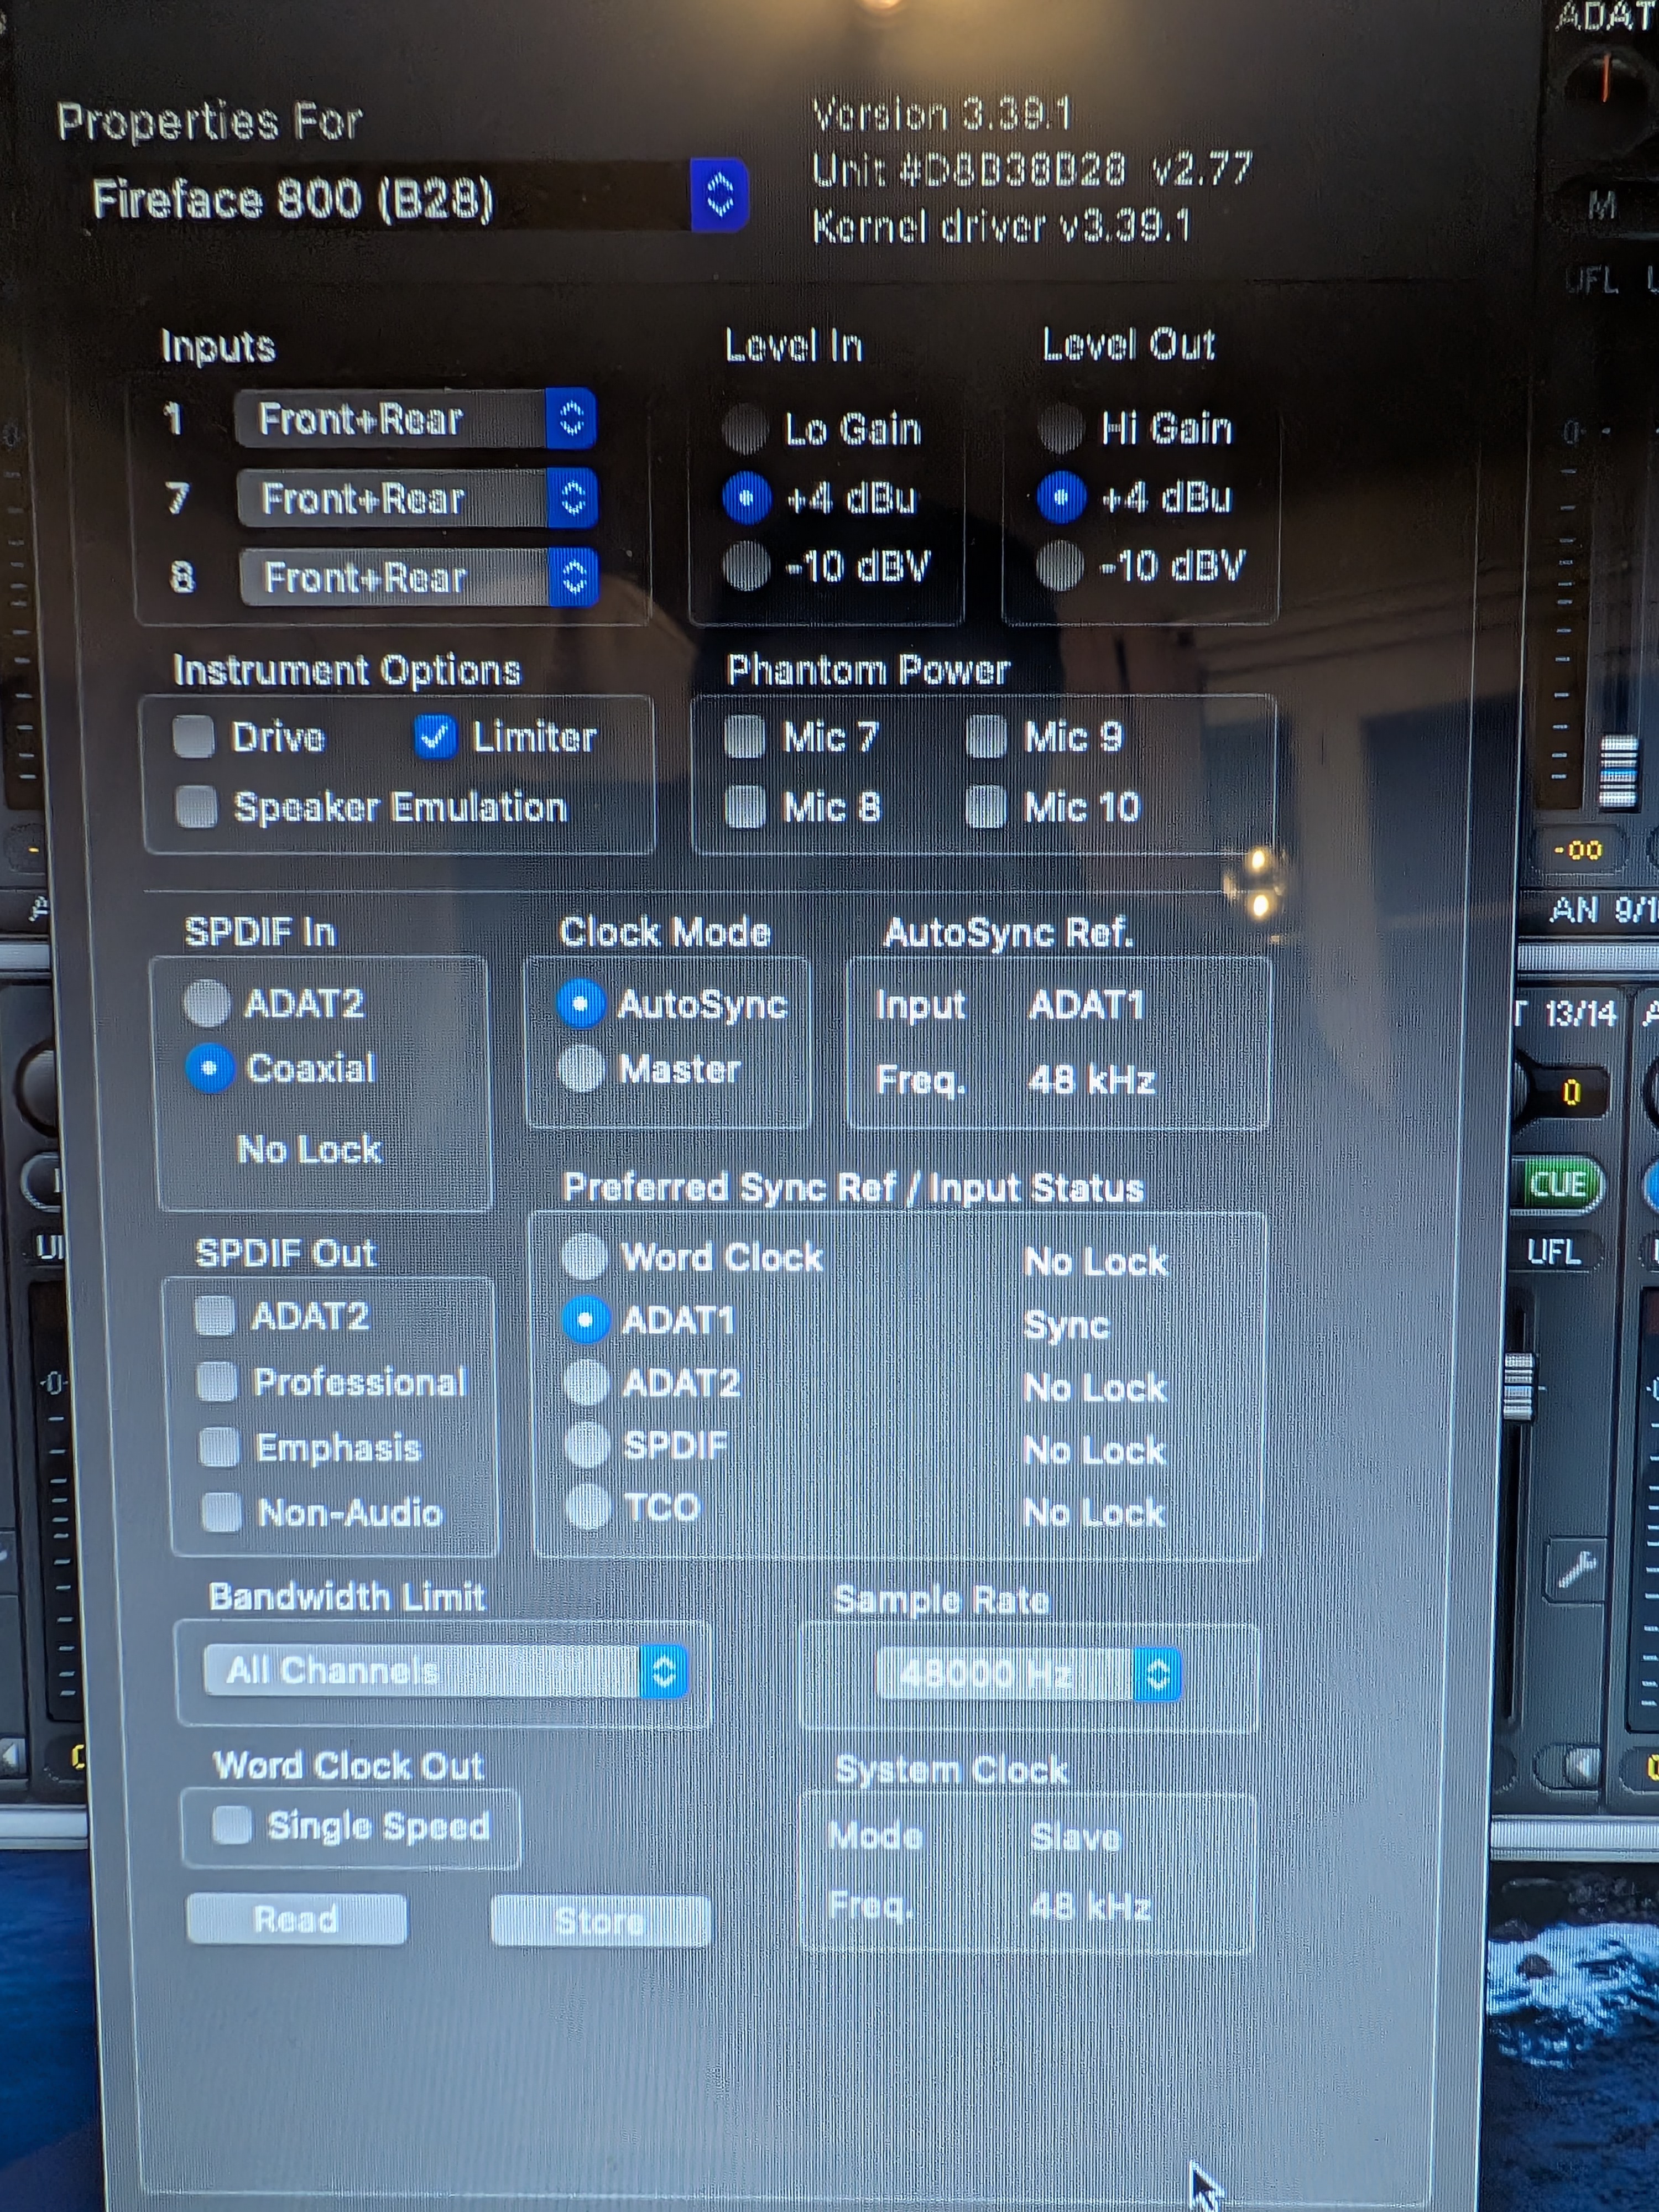This screenshot has width=1659, height=2212.
Task: Set Clock Mode to Master
Action: pos(581,1069)
